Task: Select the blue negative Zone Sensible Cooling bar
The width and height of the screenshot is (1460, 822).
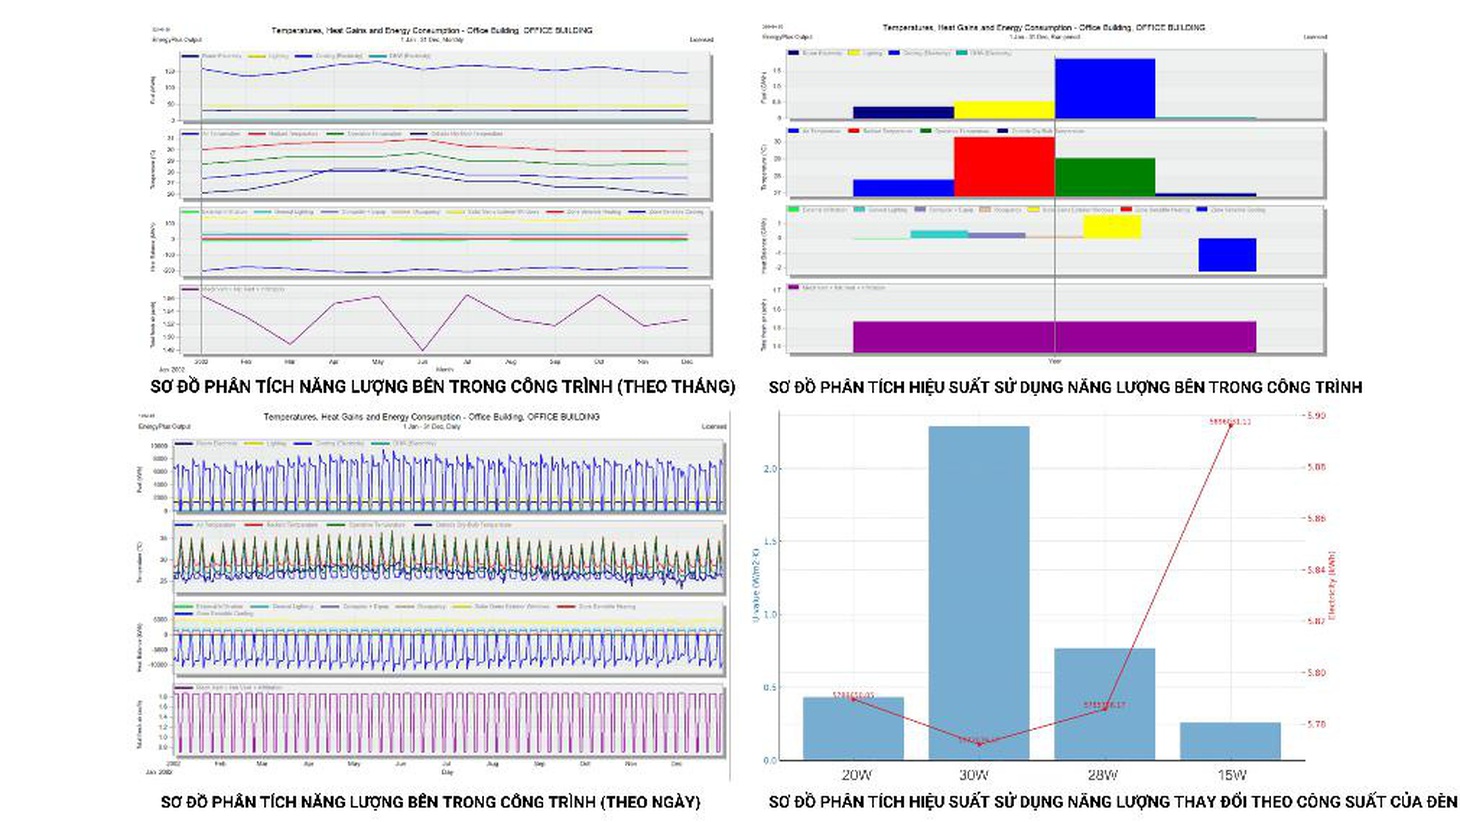Action: [x=1227, y=254]
